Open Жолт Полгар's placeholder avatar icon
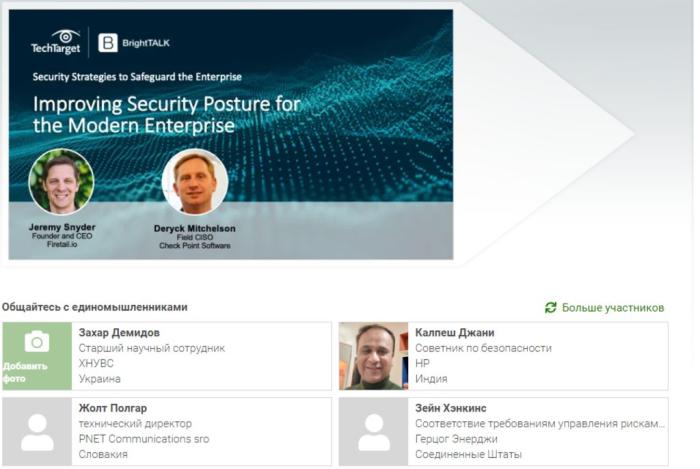 point(37,432)
